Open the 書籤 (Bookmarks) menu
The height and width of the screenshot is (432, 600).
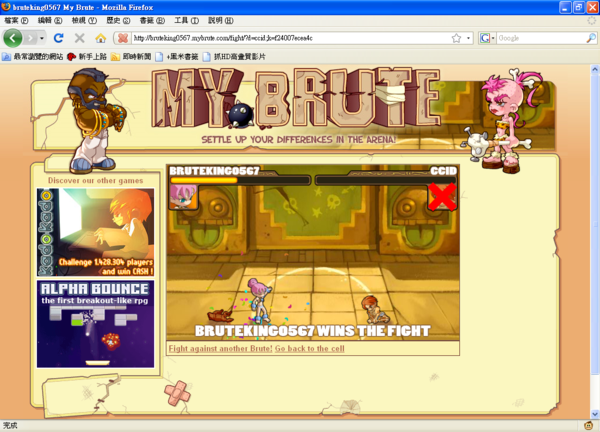coord(152,21)
